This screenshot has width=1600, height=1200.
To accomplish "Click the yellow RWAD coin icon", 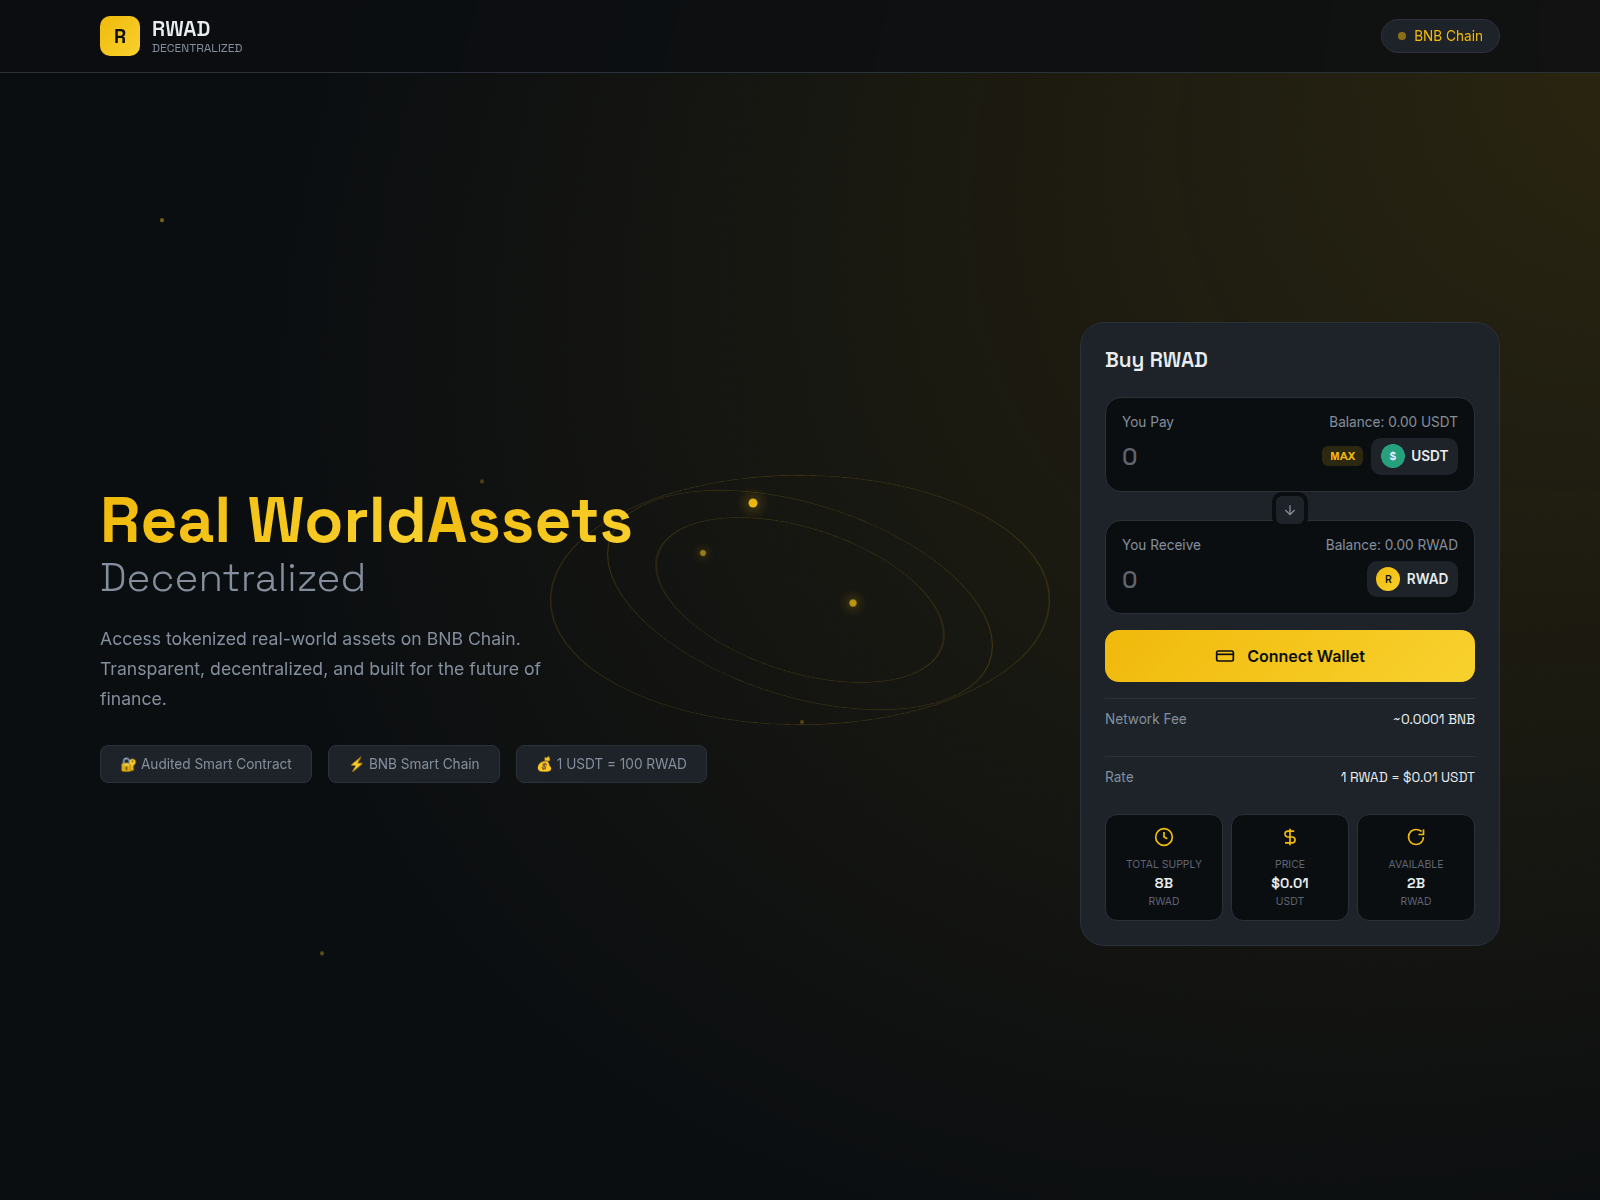I will 1388,579.
